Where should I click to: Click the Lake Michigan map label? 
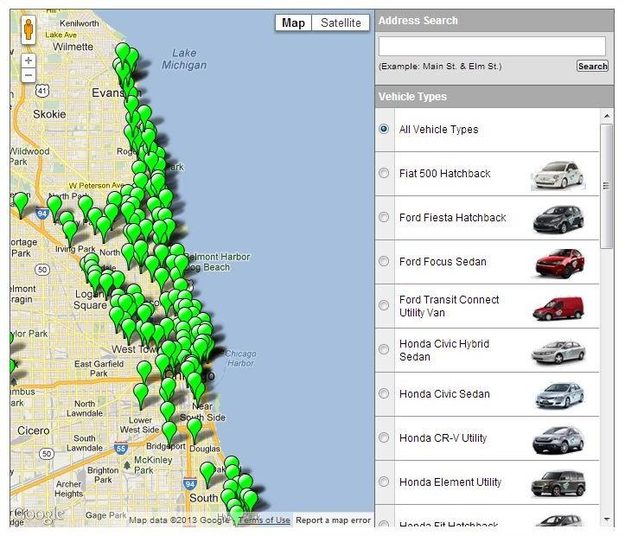184,59
